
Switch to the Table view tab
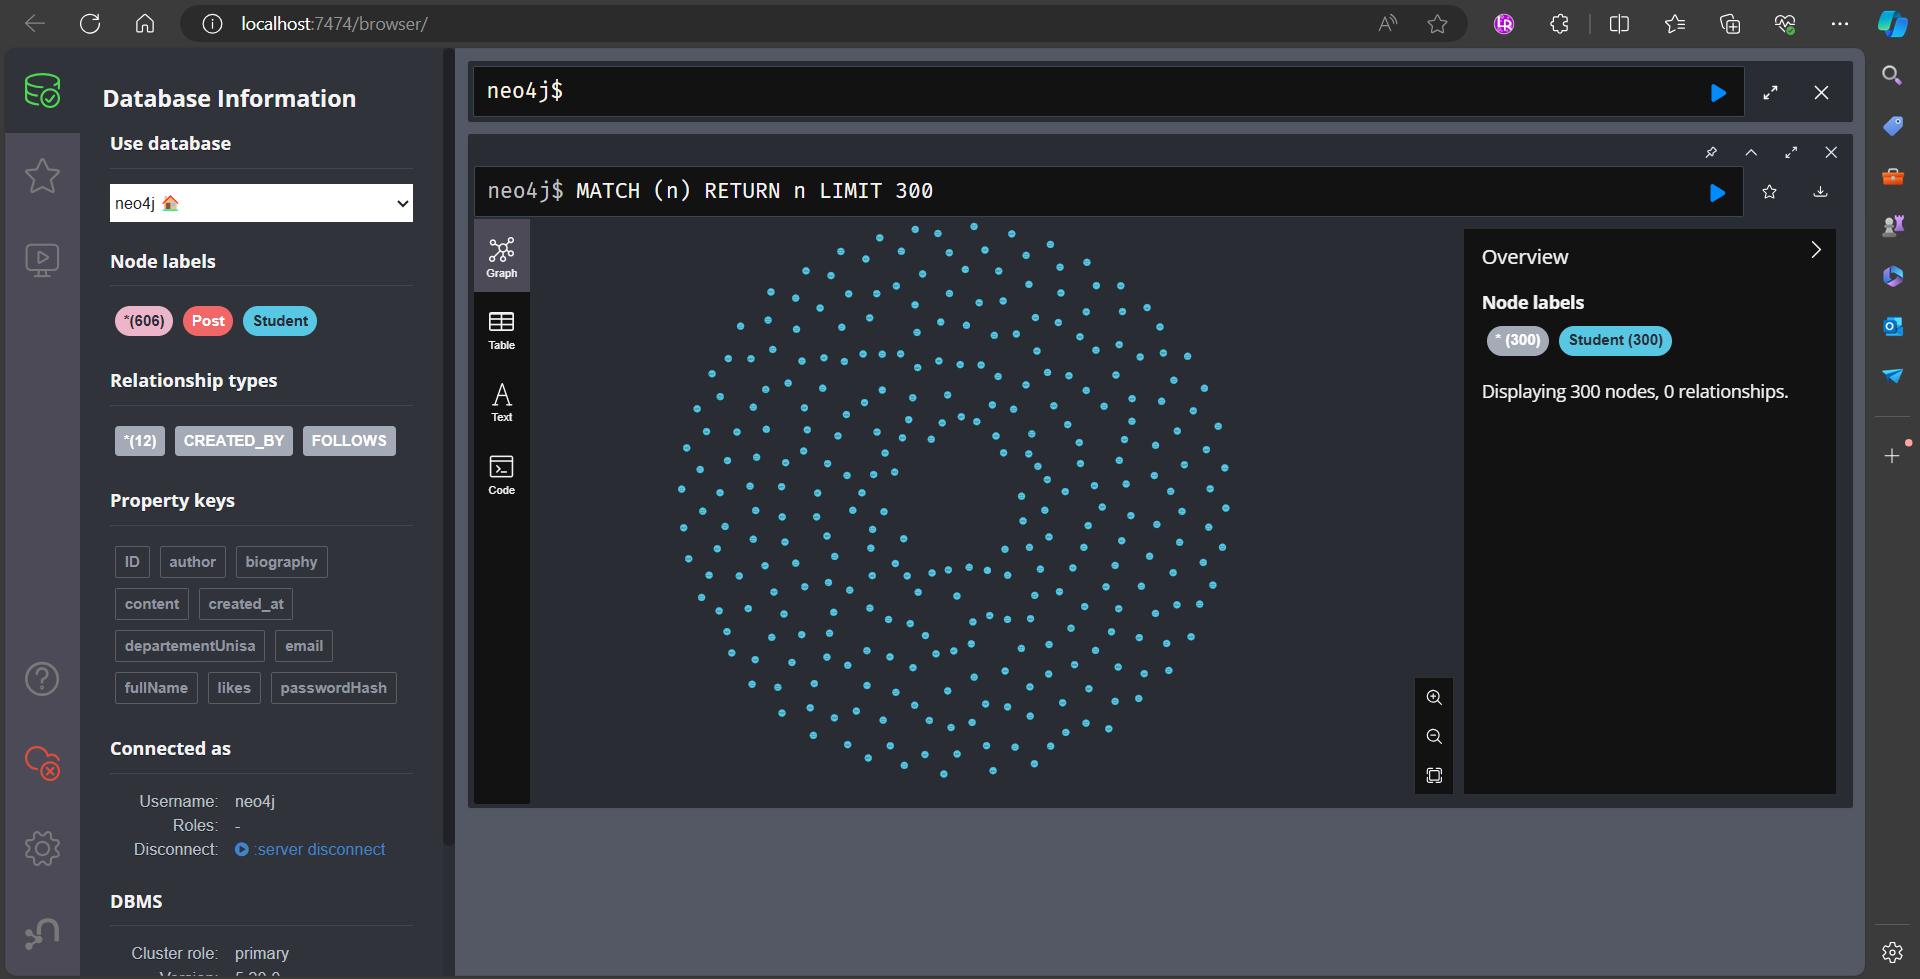[501, 329]
